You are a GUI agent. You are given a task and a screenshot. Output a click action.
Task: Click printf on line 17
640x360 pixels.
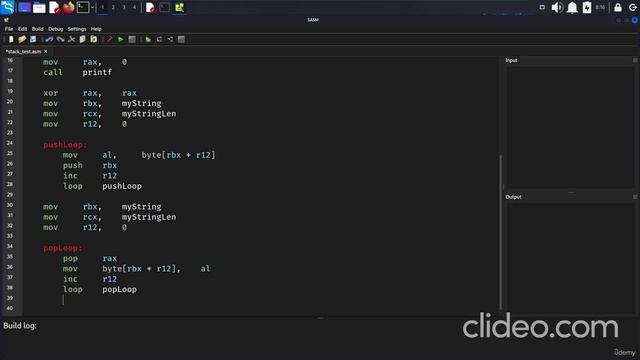coord(97,72)
